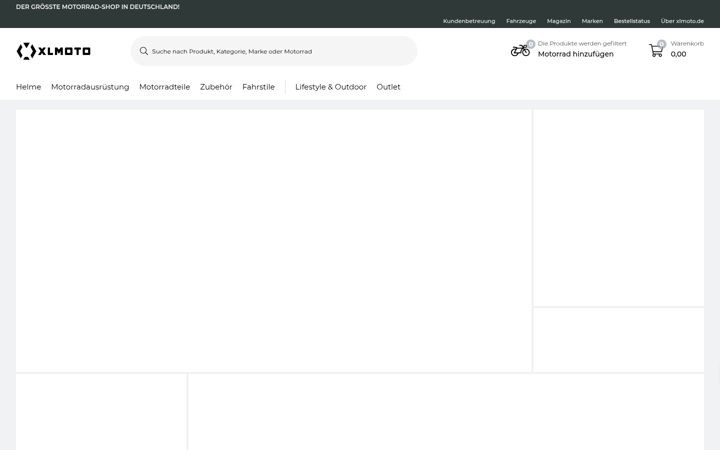Image resolution: width=720 pixels, height=450 pixels.
Task: Open the Kundenbetreuung link
Action: (469, 21)
